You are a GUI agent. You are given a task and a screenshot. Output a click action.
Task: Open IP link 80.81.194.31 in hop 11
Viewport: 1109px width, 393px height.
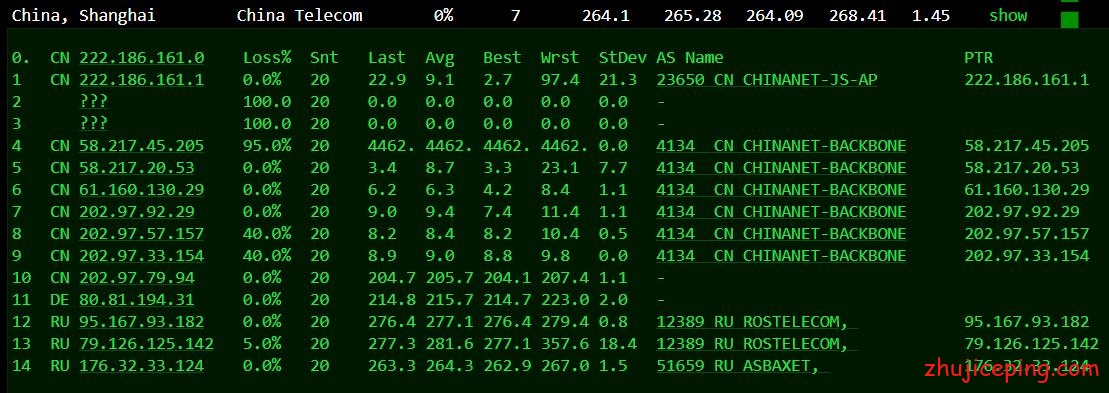click(137, 300)
